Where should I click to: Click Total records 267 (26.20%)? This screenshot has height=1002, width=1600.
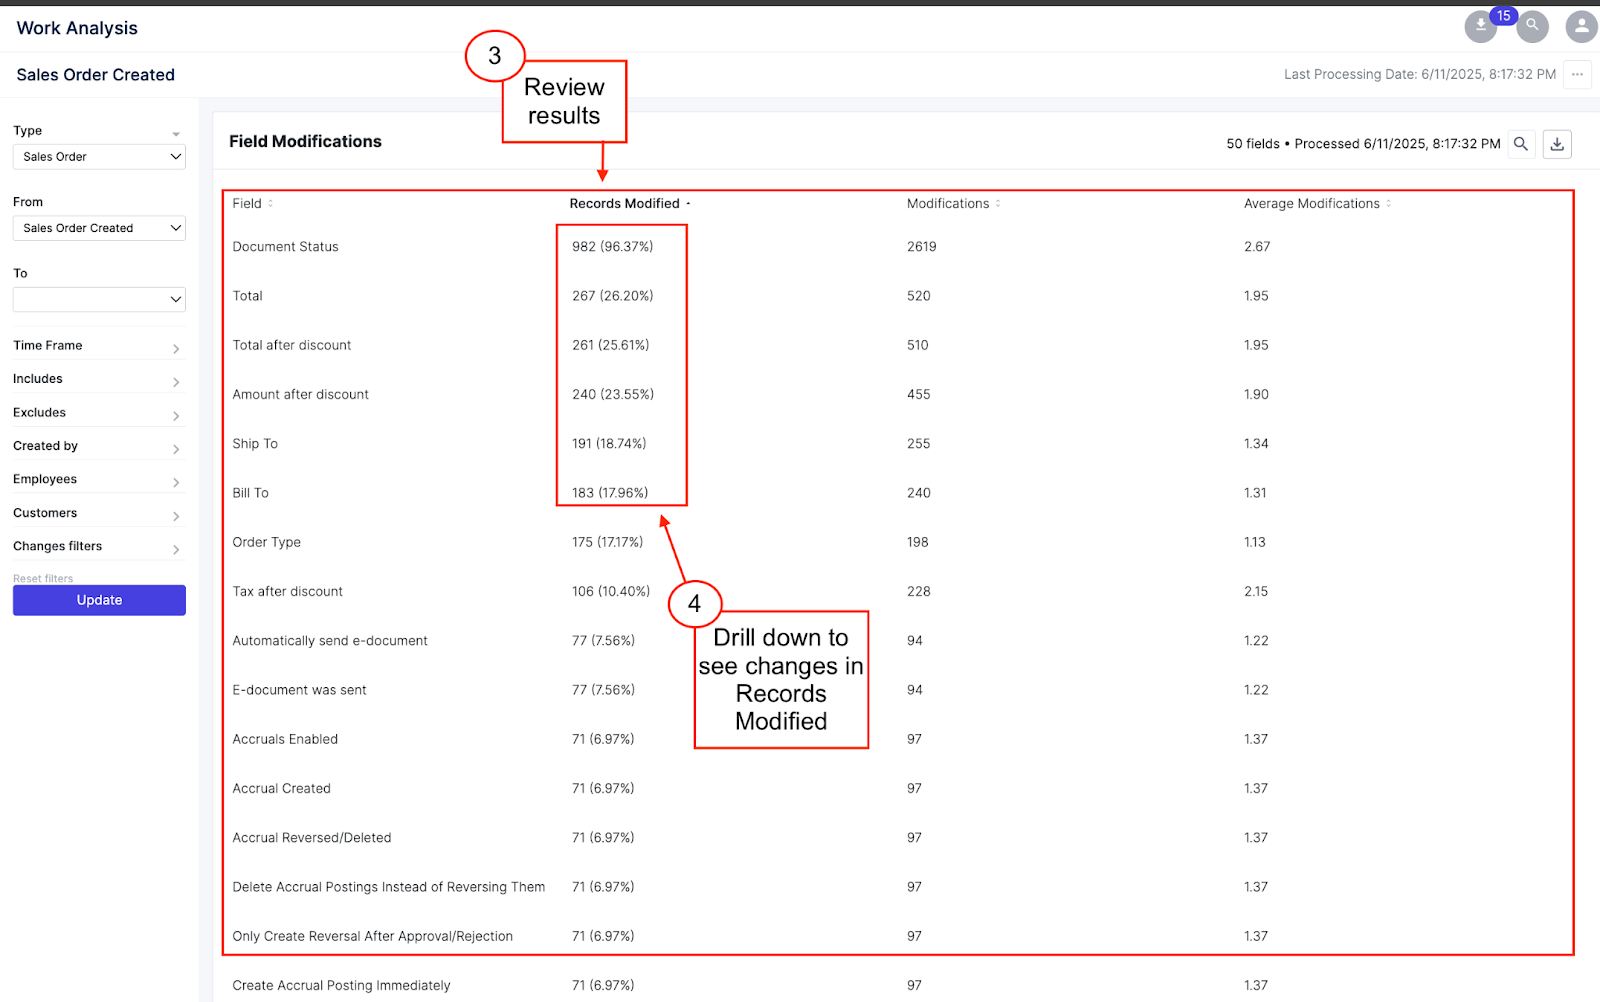[x=612, y=296]
